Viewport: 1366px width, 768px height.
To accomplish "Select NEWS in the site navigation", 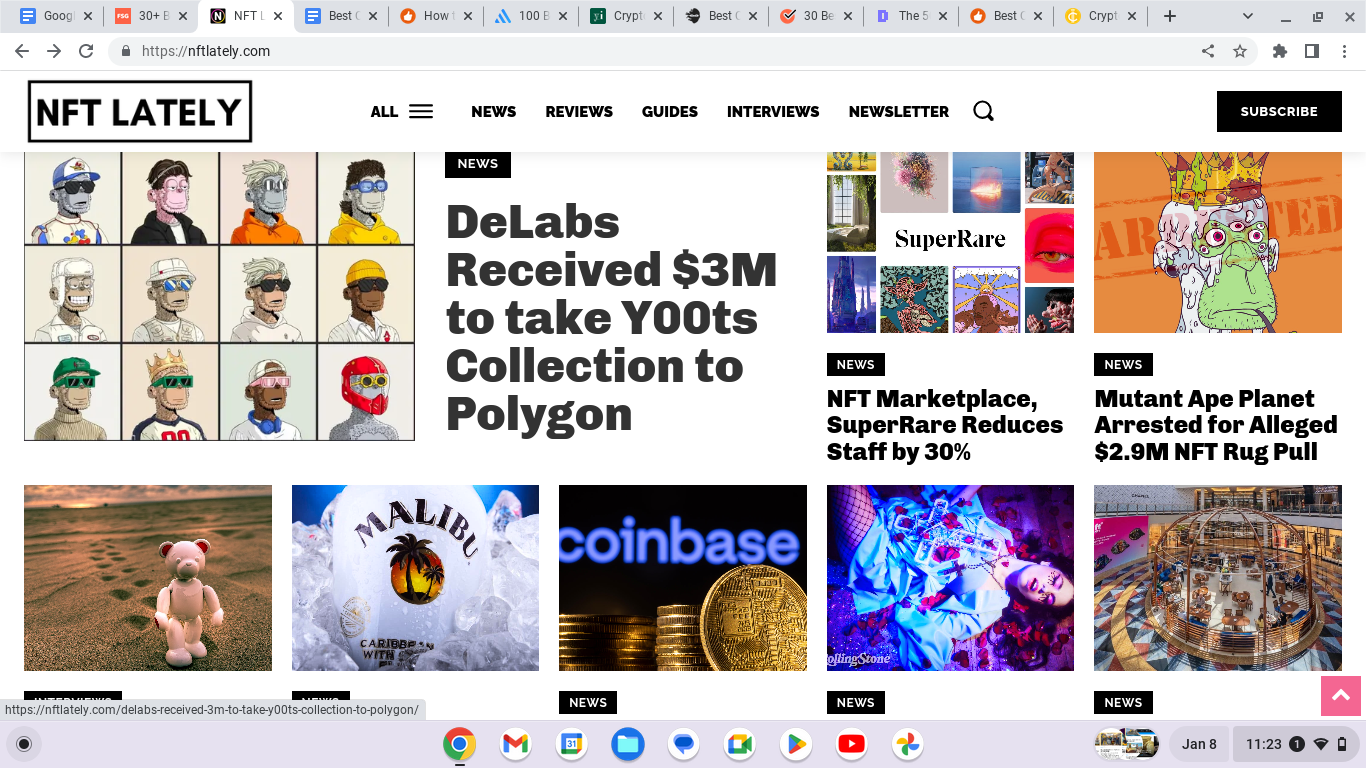I will tap(493, 111).
